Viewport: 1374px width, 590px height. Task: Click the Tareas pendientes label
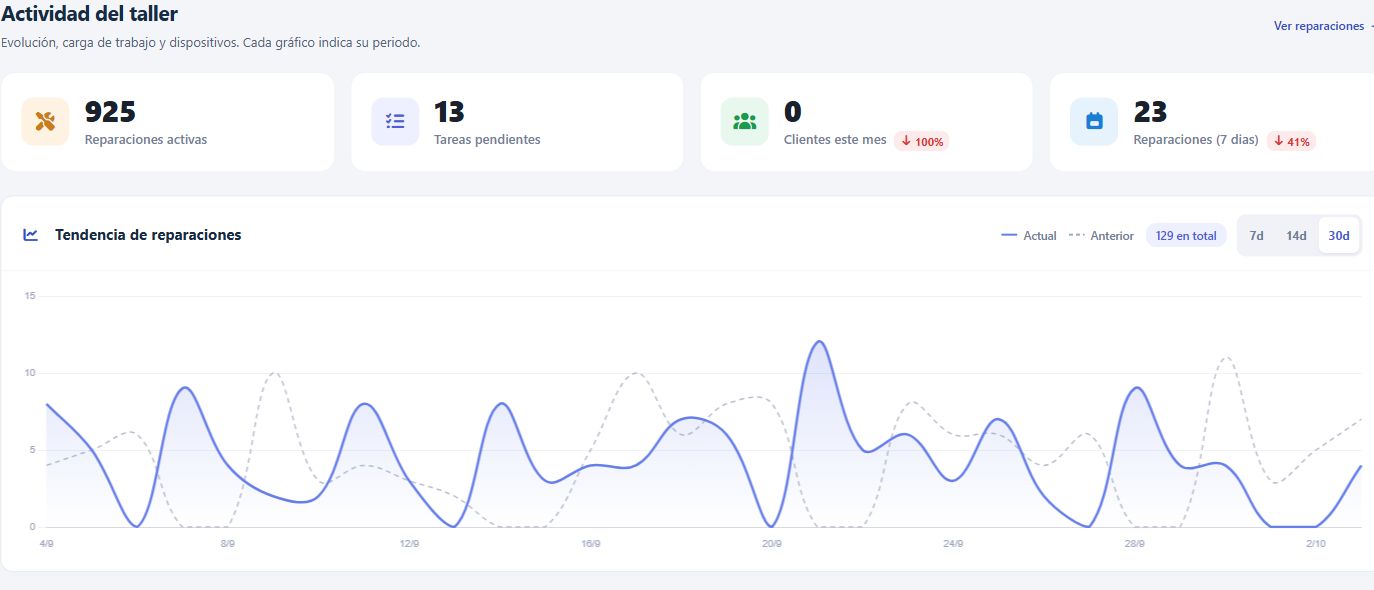coord(487,140)
